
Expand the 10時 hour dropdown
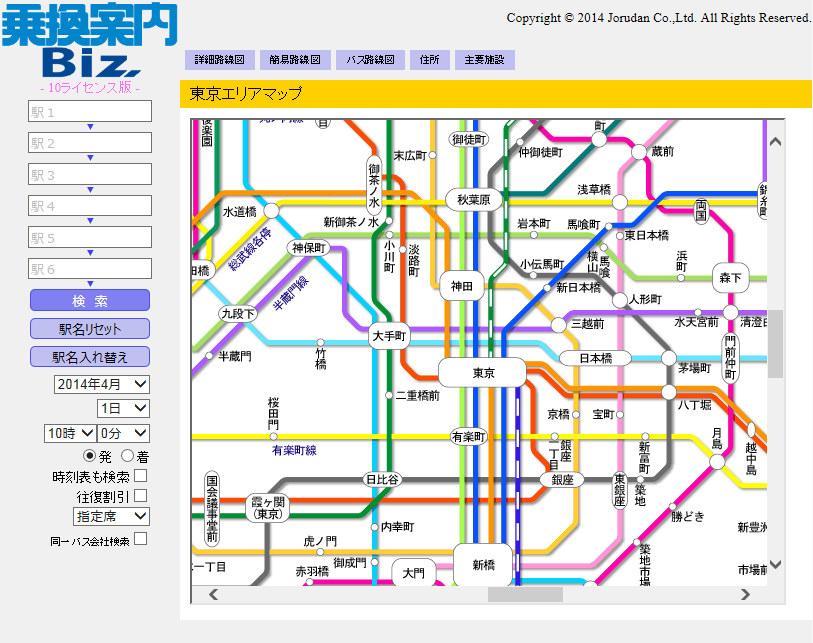[70, 433]
